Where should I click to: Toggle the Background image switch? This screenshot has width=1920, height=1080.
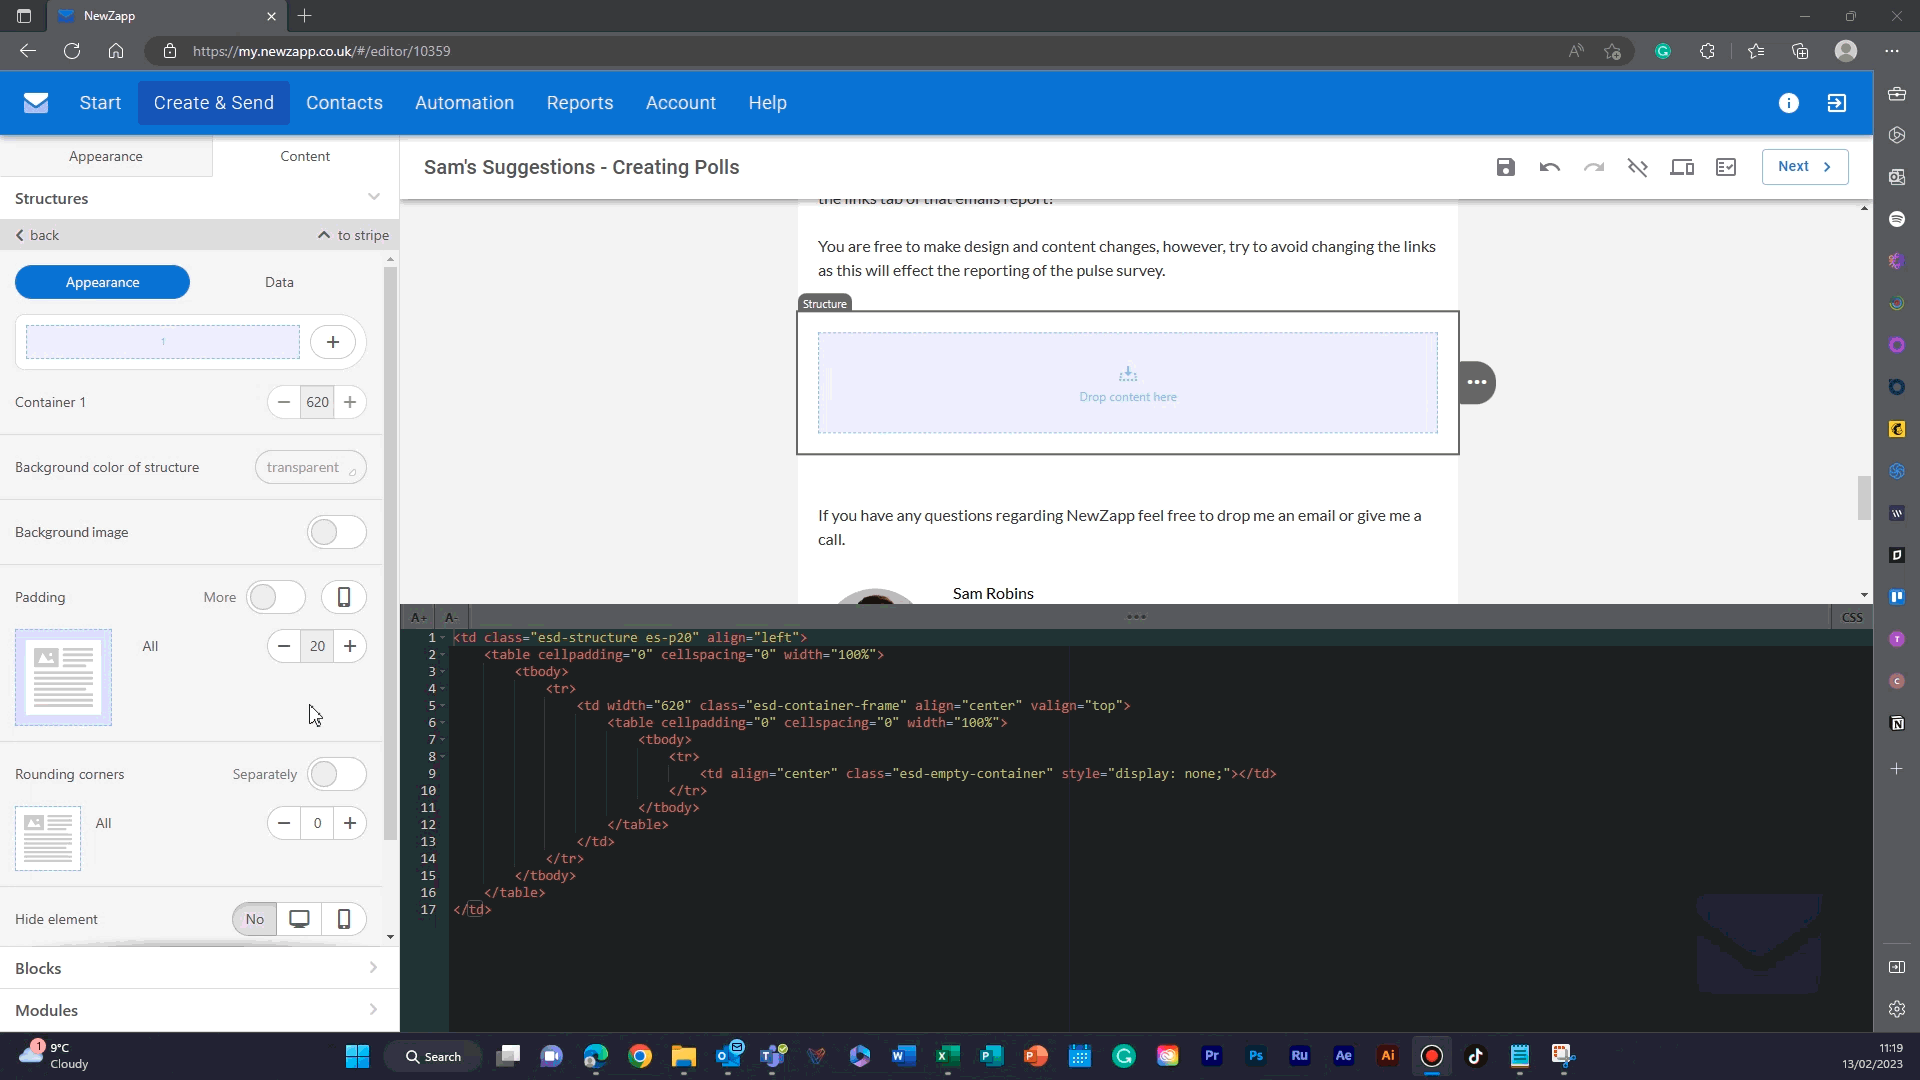tap(336, 532)
